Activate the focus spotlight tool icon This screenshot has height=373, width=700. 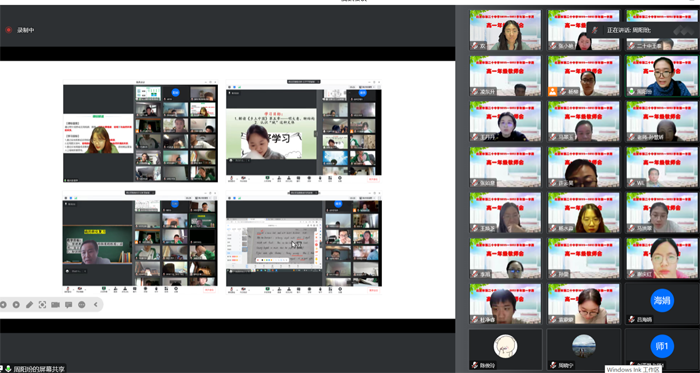click(42, 305)
